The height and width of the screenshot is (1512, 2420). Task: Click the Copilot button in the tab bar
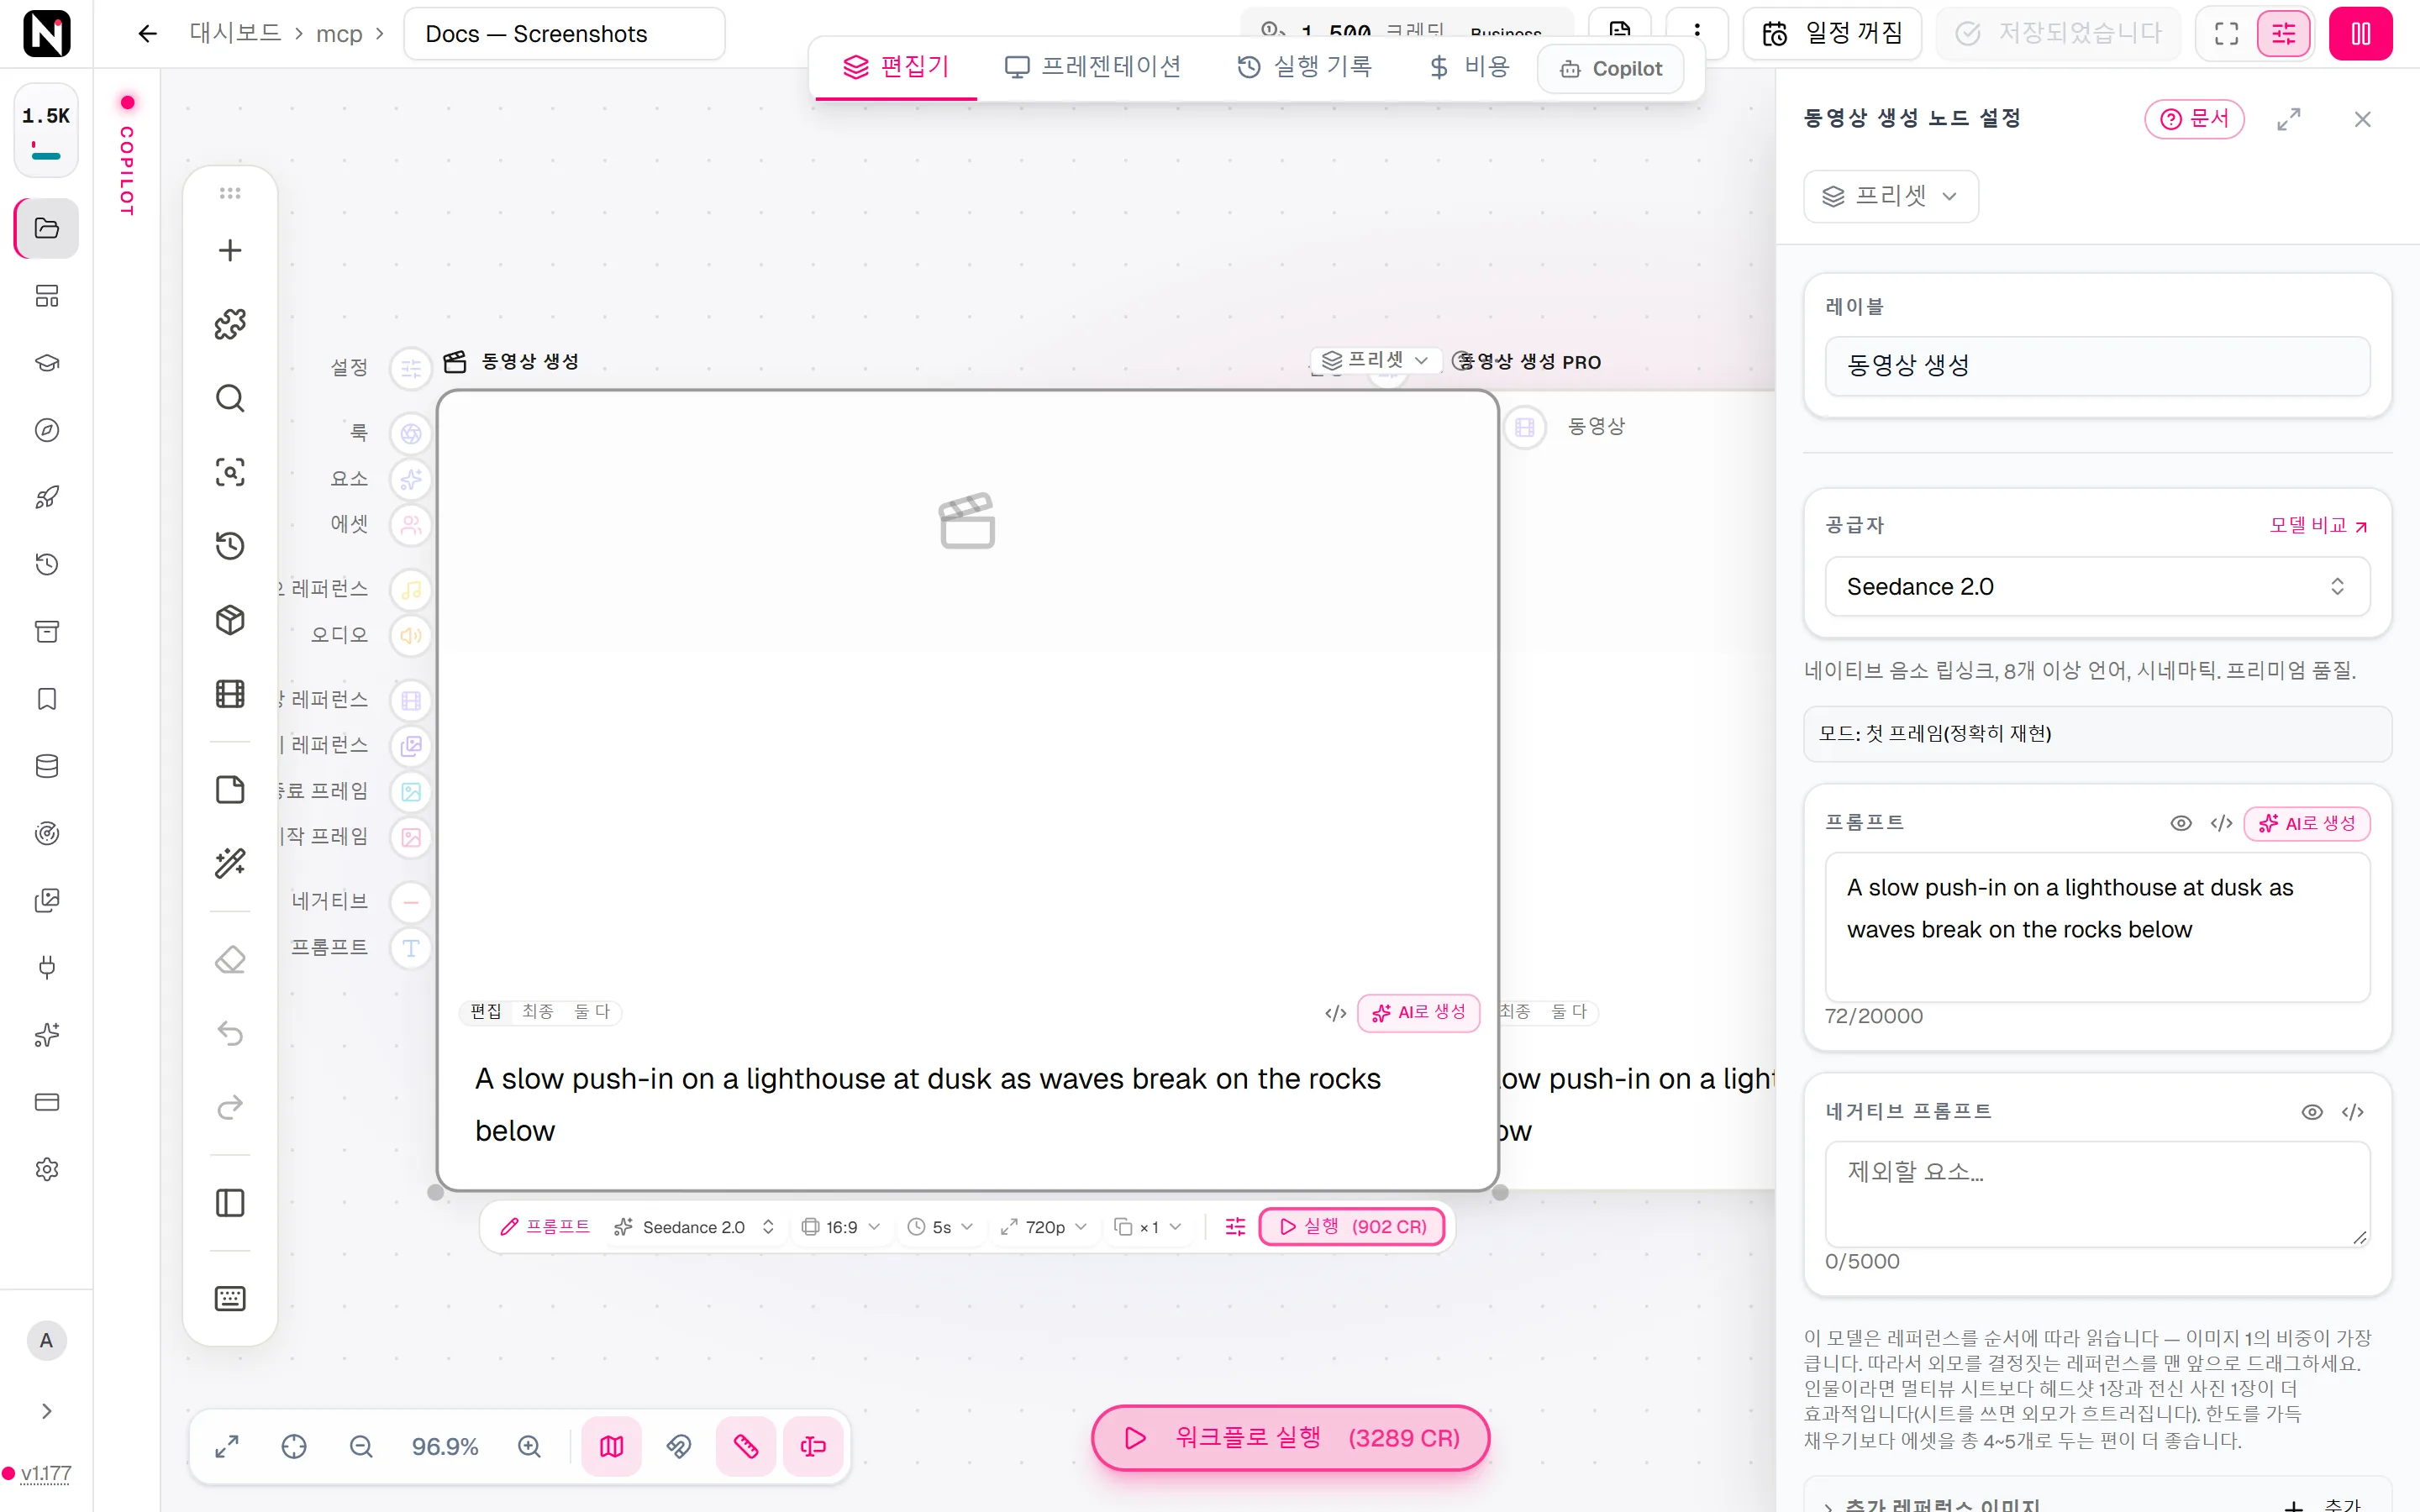click(1610, 69)
